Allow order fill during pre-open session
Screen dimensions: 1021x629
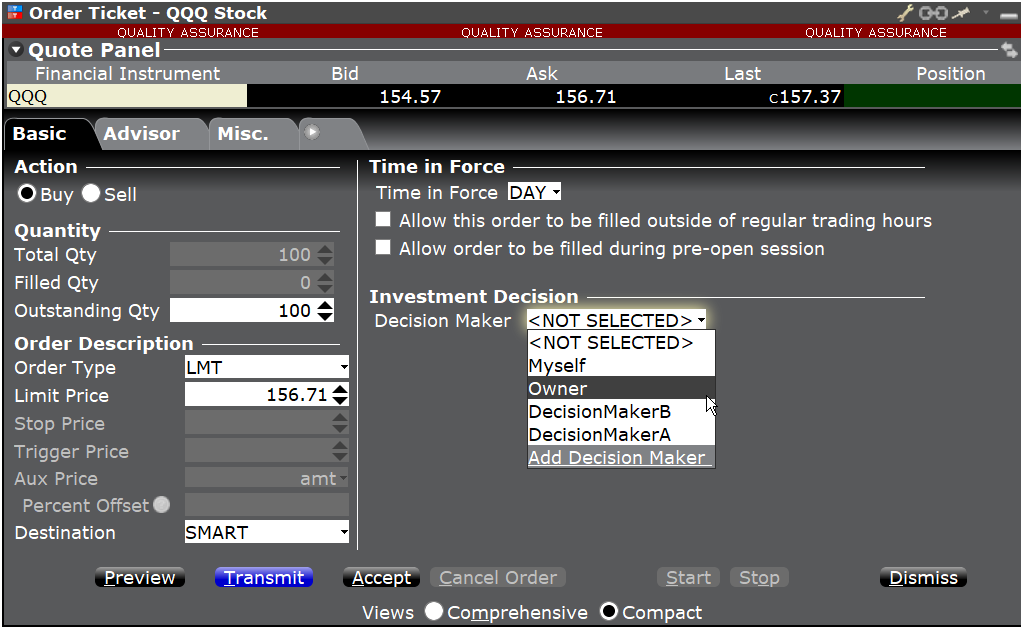[383, 249]
